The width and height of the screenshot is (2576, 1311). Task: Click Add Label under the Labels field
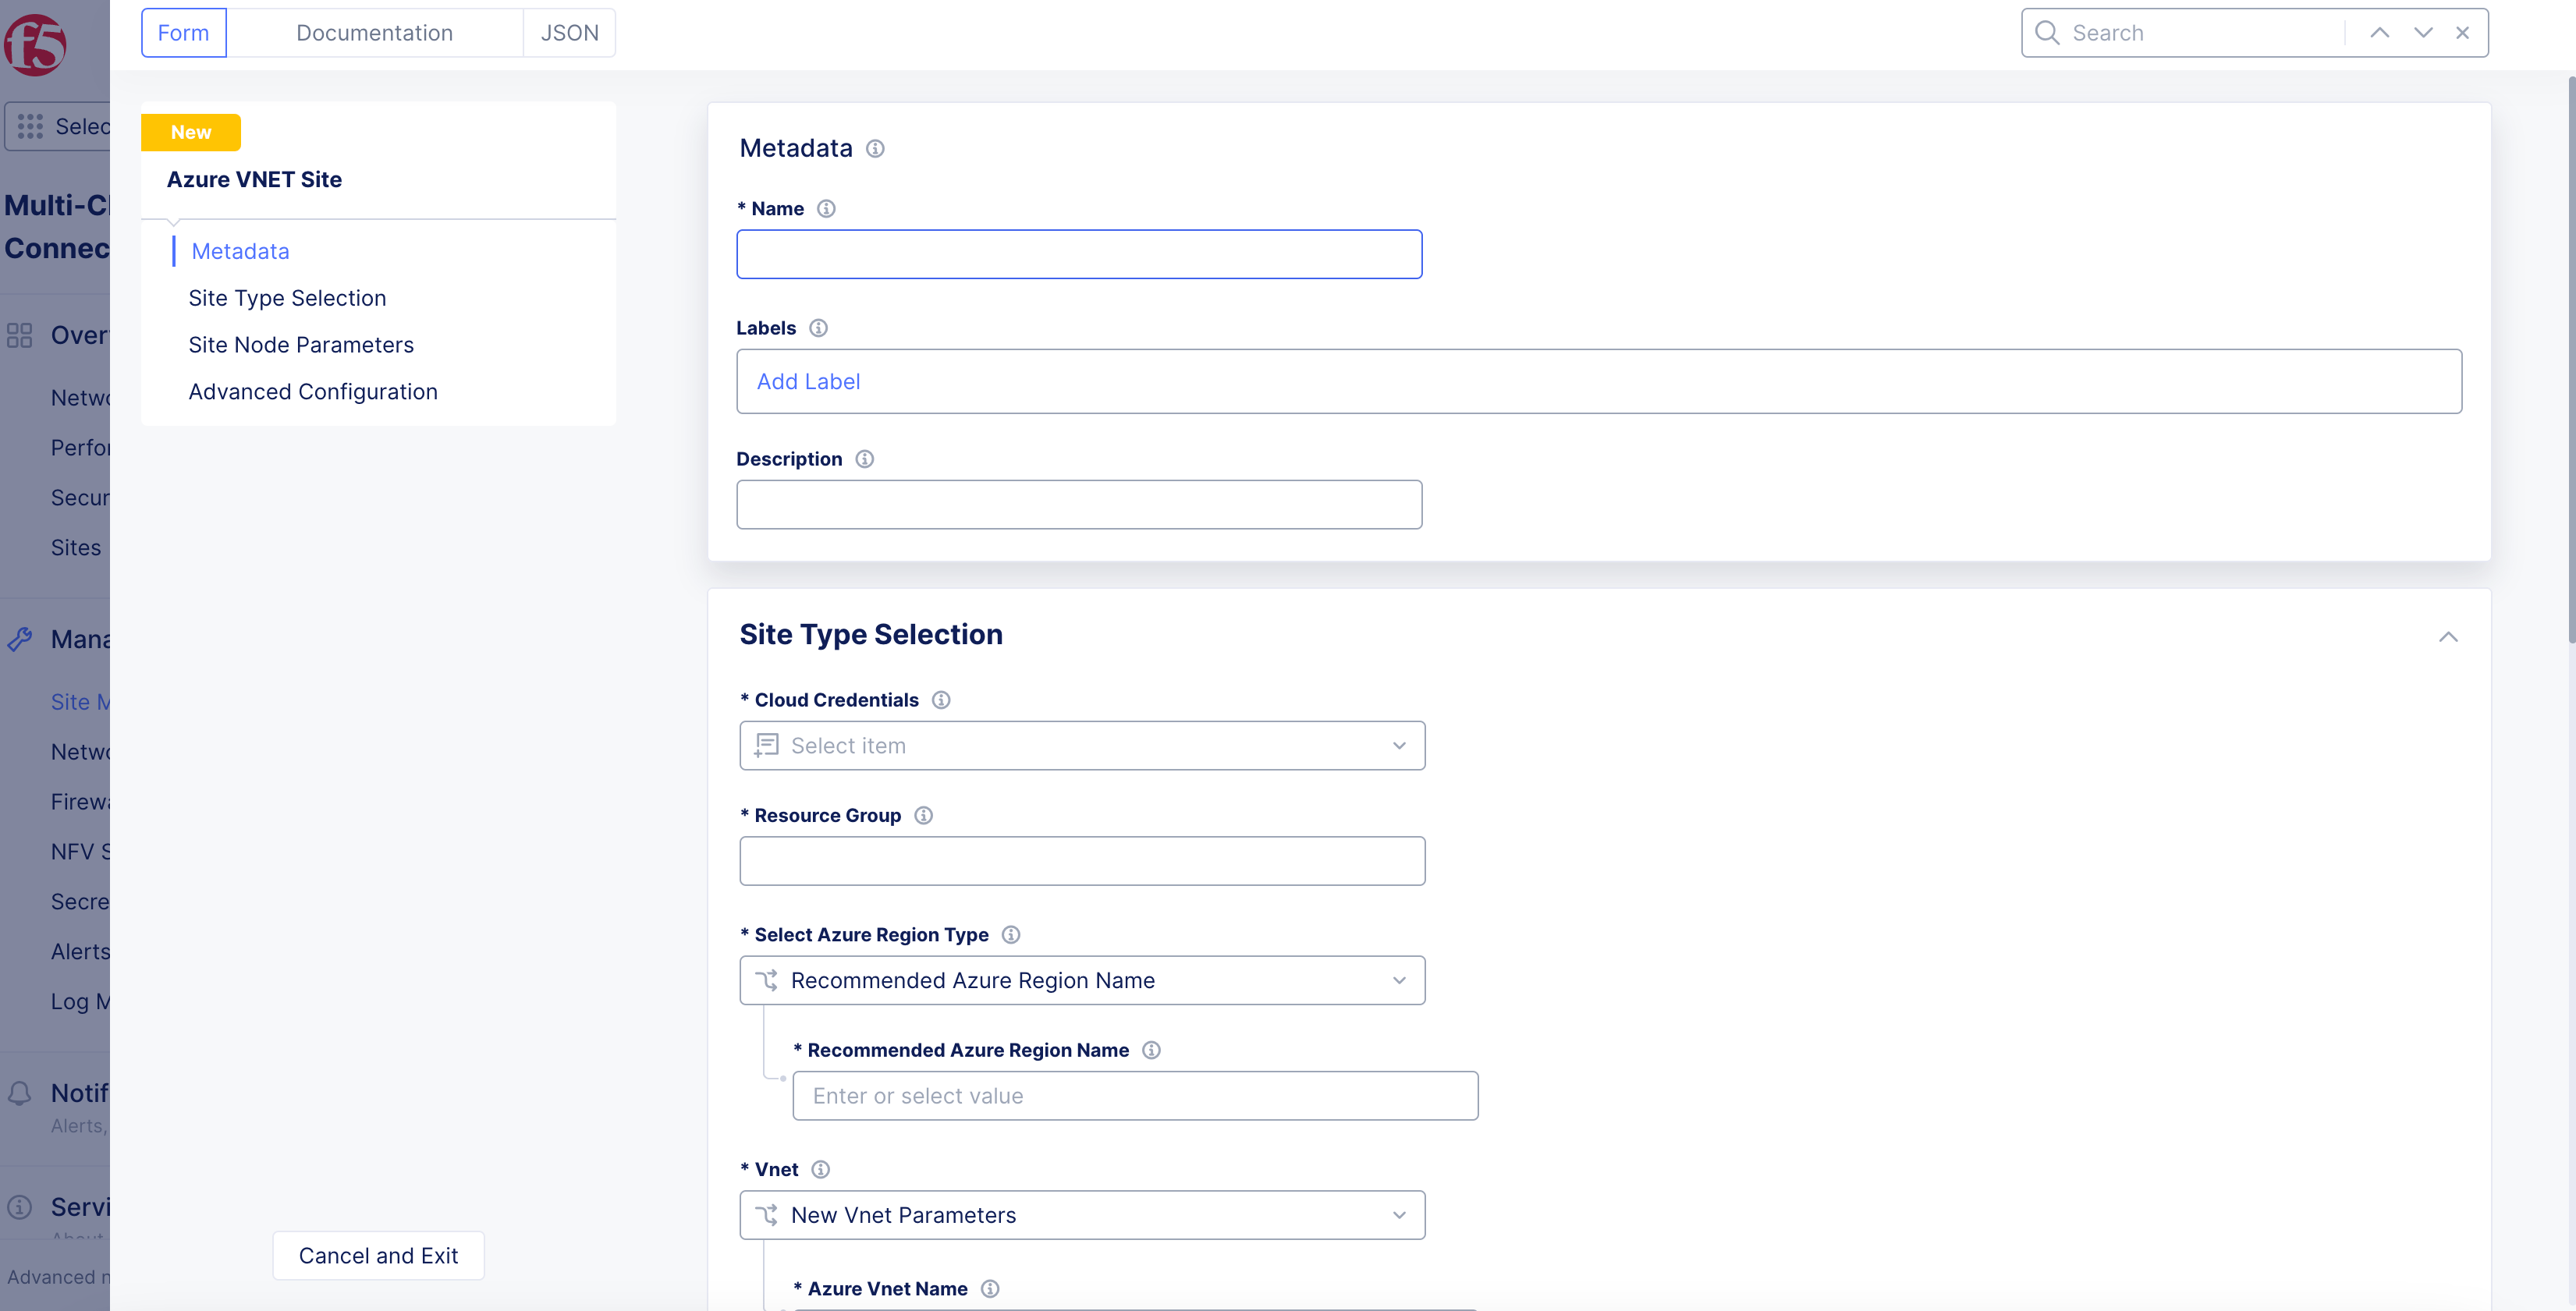click(808, 381)
